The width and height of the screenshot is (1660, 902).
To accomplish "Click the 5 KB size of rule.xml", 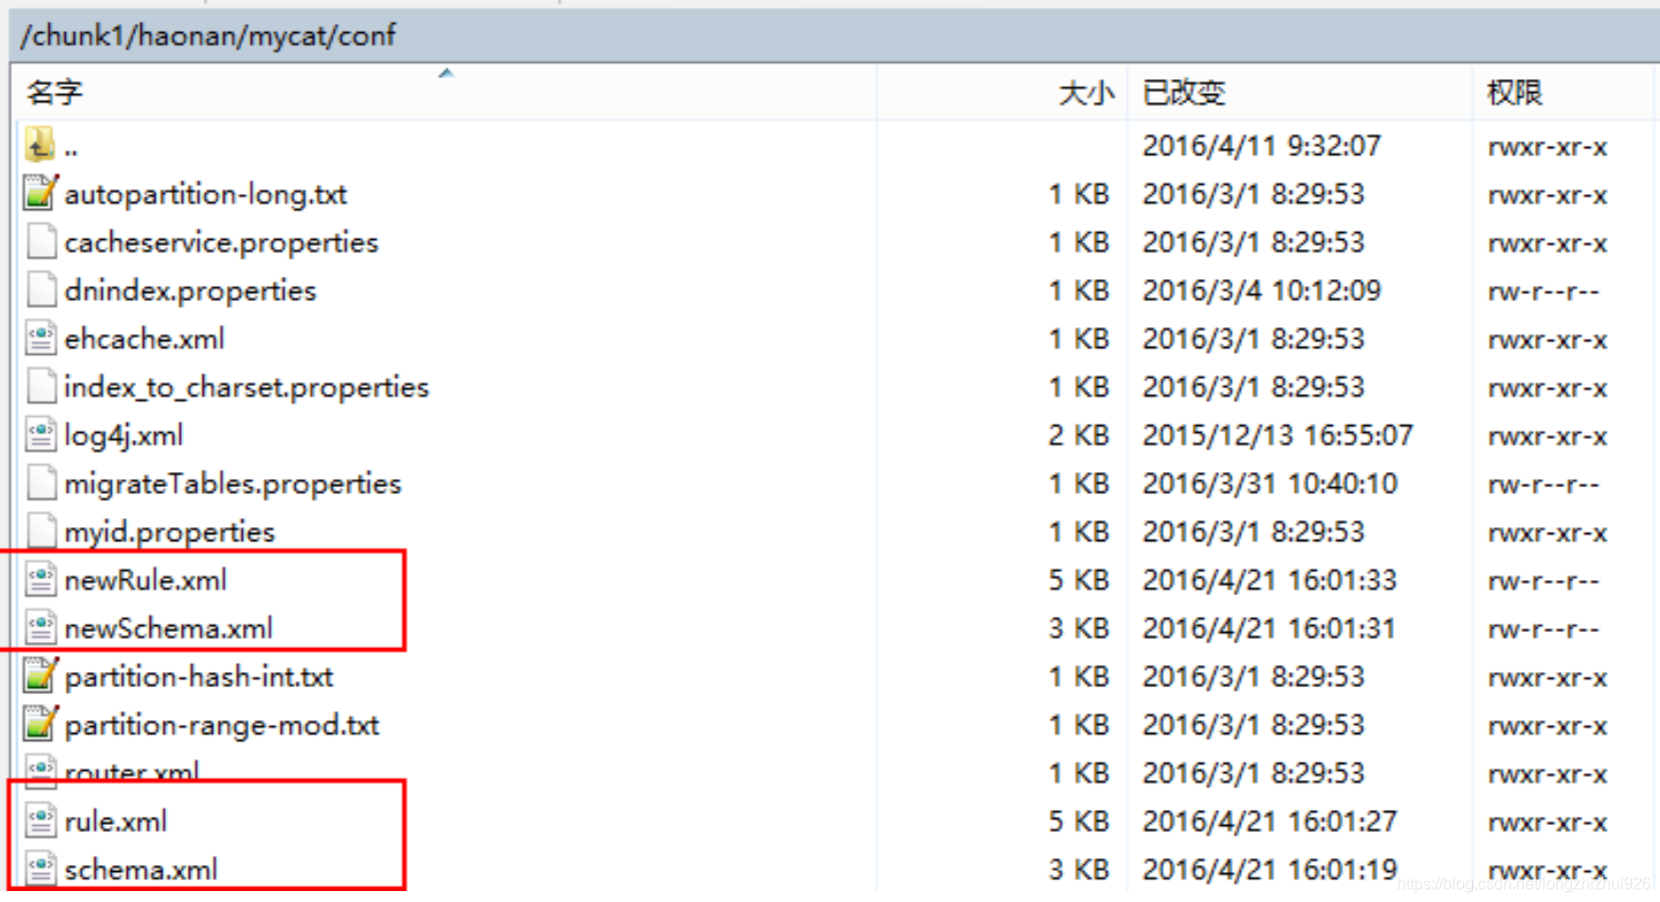I will tap(1079, 821).
